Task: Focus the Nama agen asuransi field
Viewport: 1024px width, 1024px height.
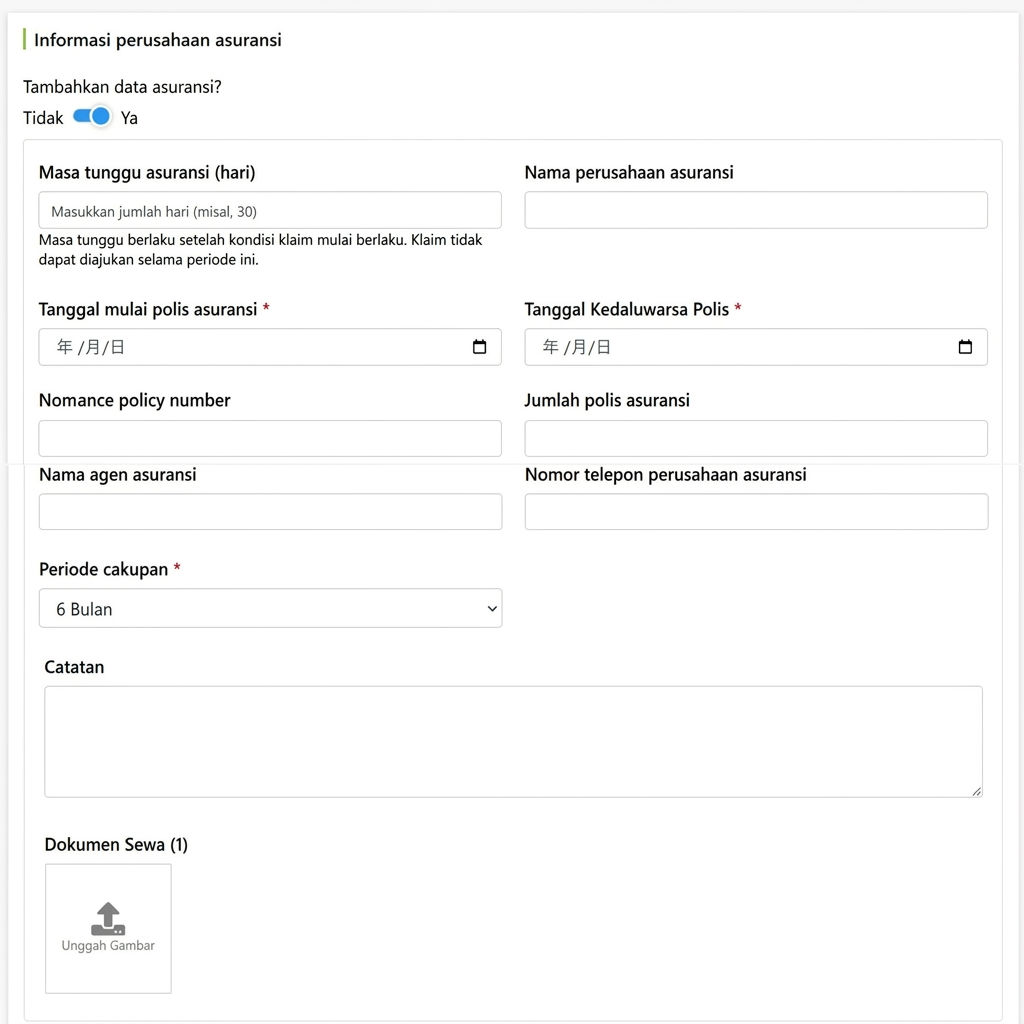Action: (x=270, y=511)
